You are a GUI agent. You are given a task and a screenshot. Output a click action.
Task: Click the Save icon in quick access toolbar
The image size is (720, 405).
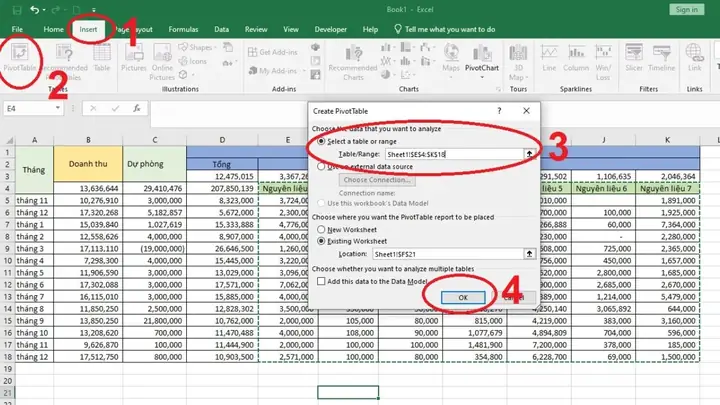tap(17, 10)
